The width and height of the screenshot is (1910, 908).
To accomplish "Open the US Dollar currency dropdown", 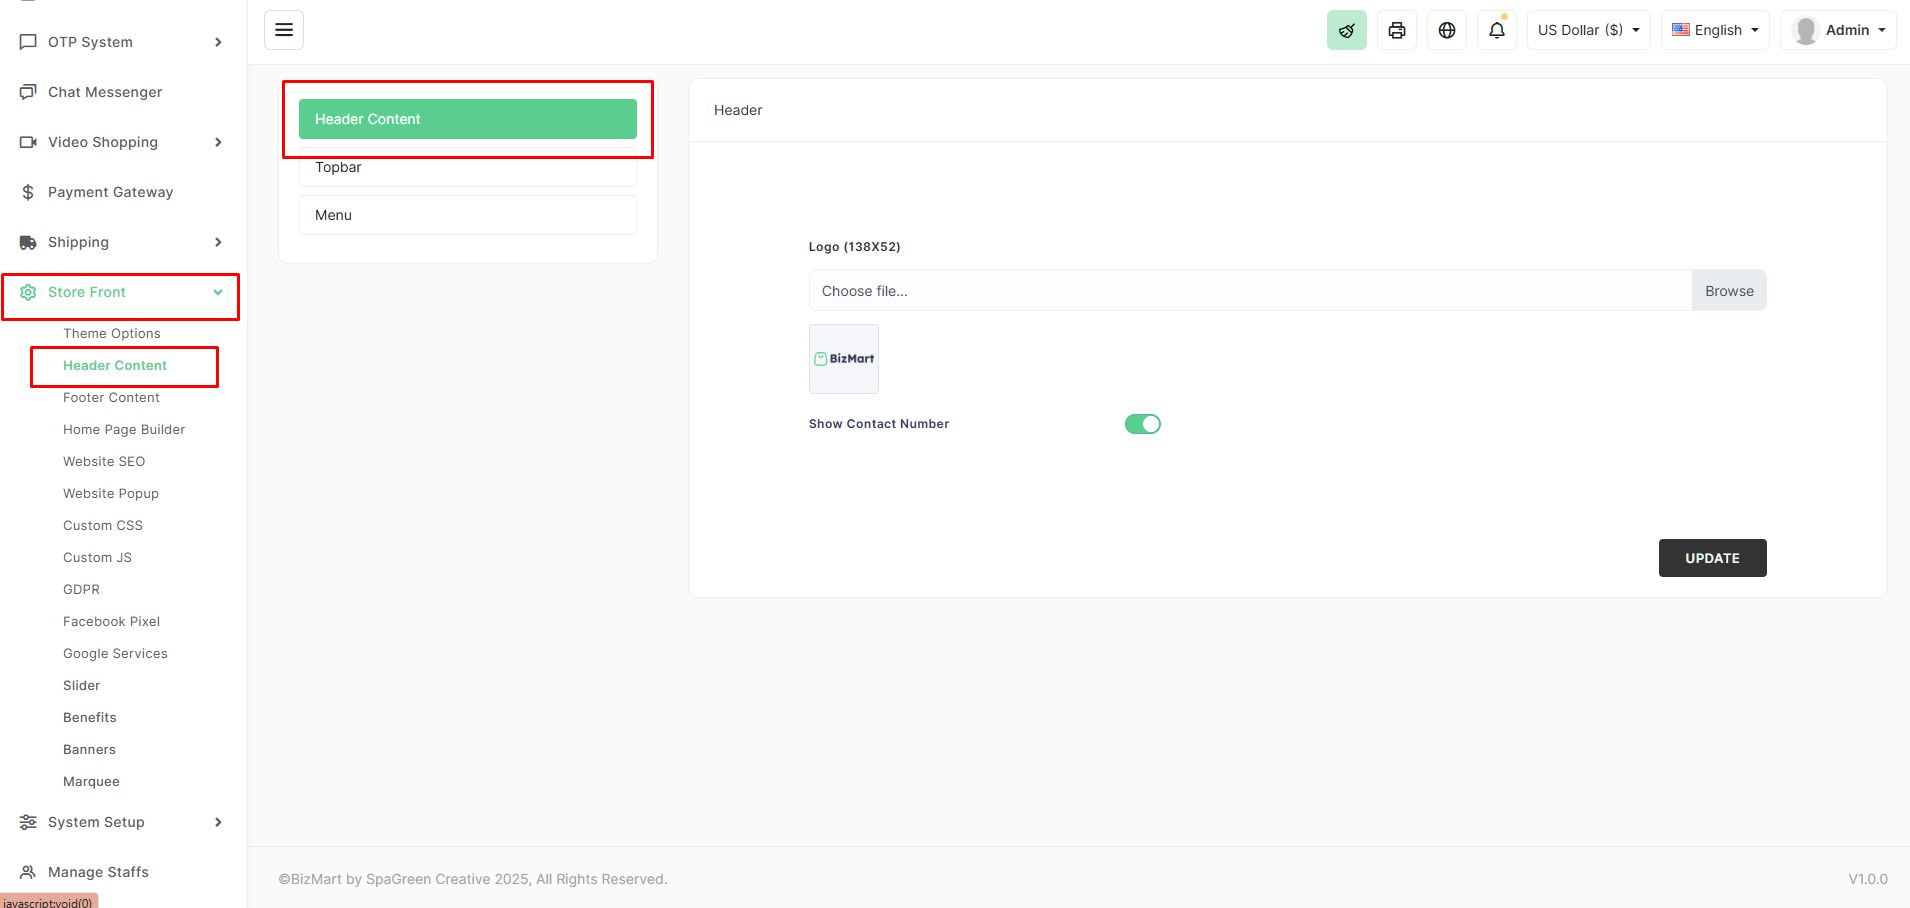I will (1587, 30).
